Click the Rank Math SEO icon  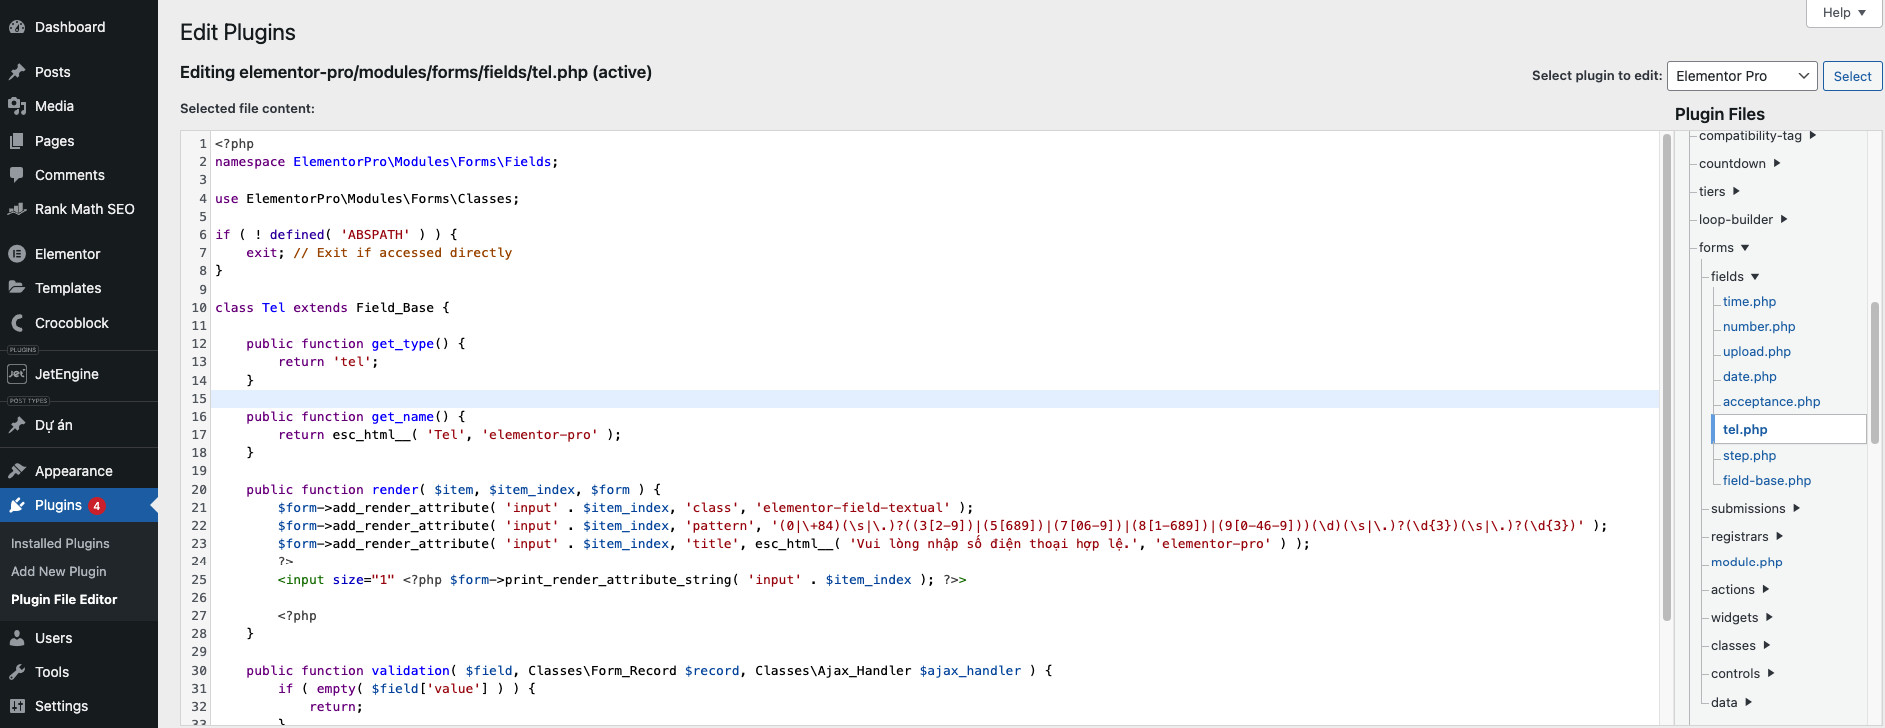pos(17,209)
